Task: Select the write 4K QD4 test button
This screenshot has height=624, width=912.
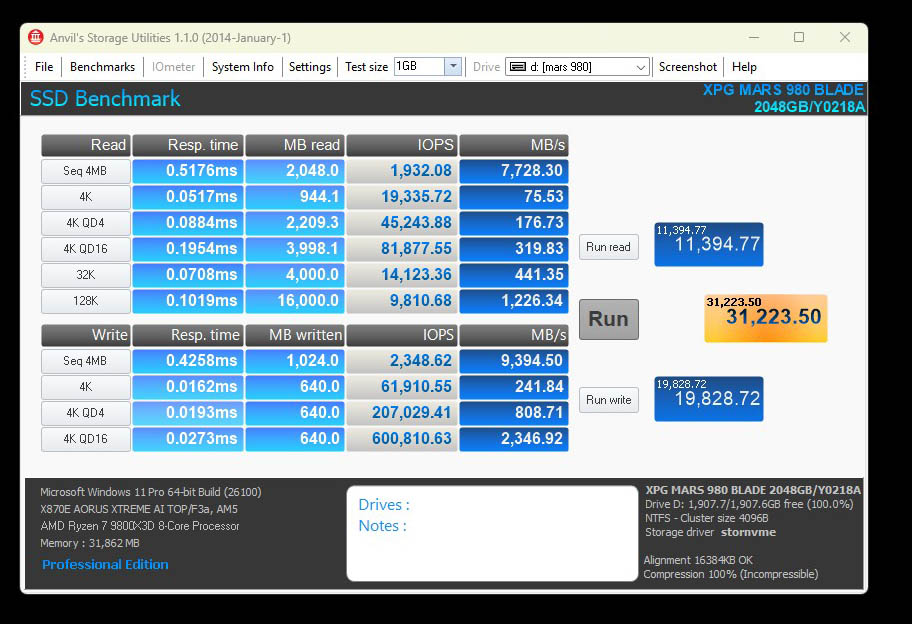Action: click(86, 413)
